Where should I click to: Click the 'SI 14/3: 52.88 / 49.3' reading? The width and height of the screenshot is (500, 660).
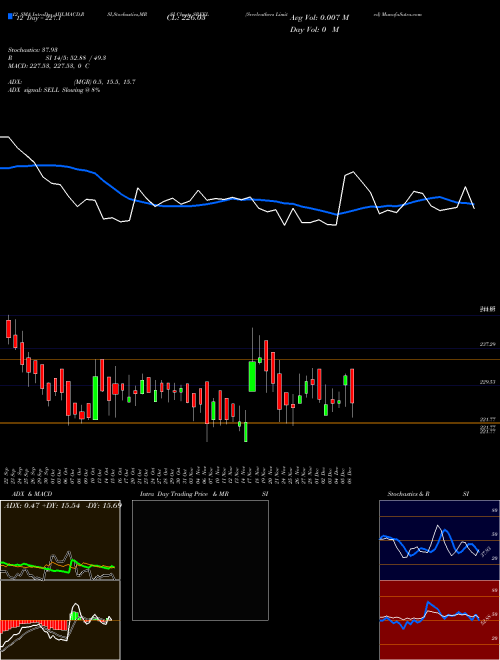[x=76, y=58]
